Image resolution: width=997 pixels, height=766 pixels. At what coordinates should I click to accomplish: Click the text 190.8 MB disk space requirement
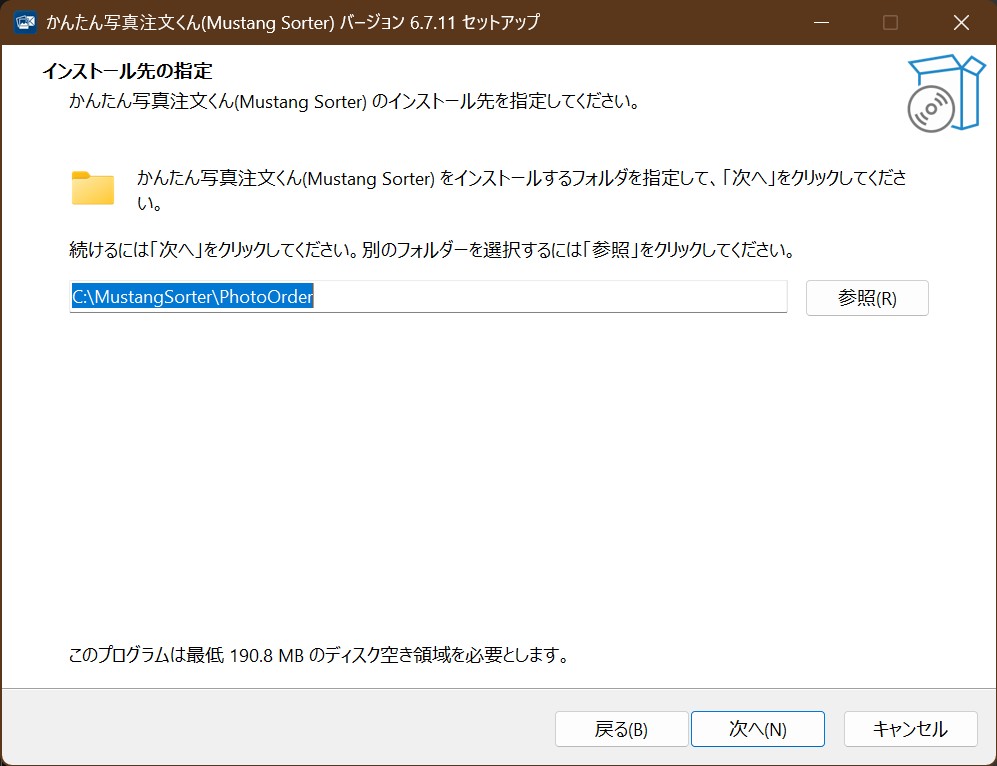click(319, 654)
